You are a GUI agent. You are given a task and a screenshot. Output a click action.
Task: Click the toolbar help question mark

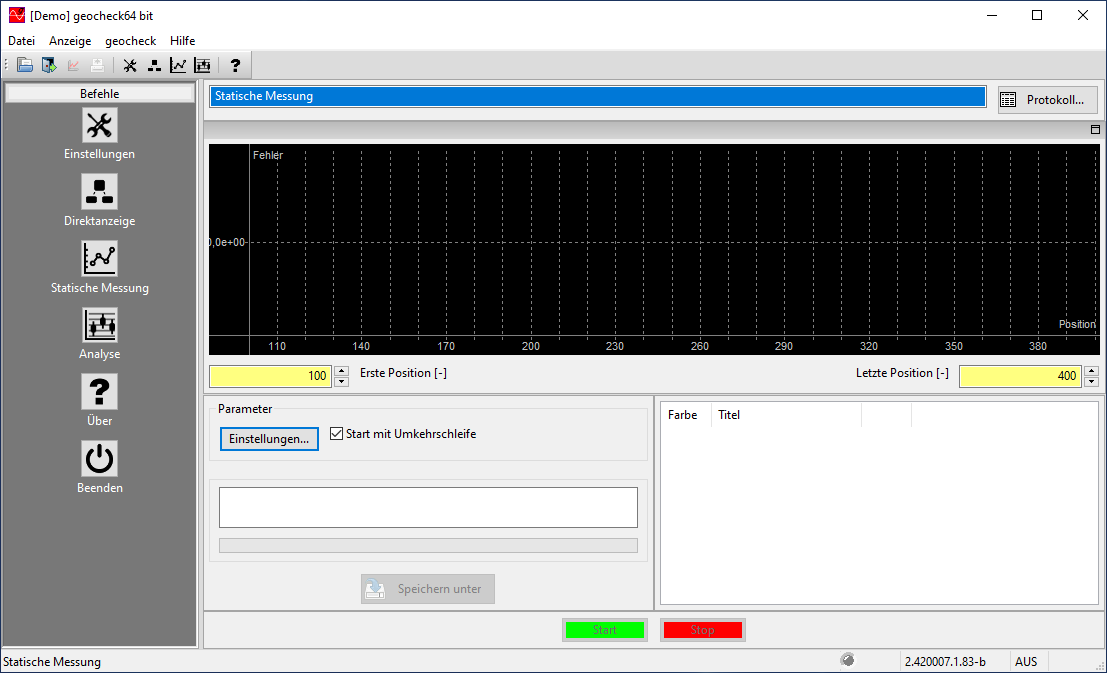click(x=235, y=66)
